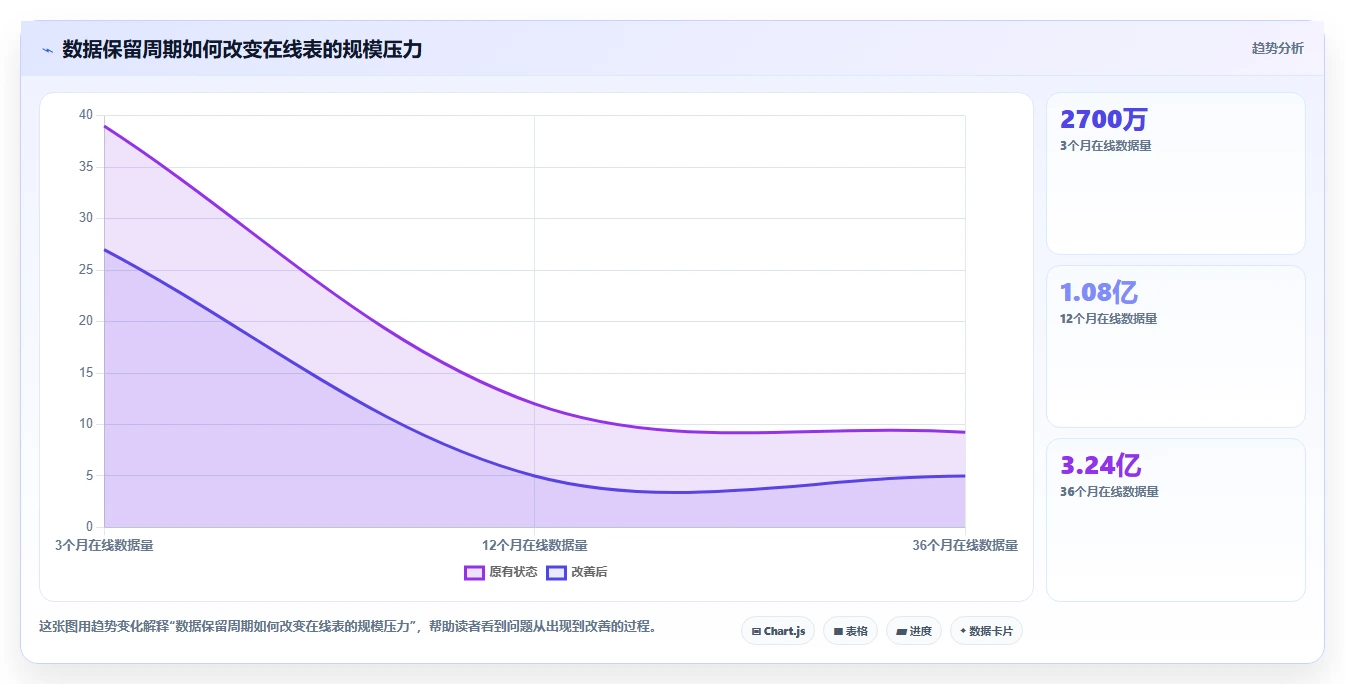Click the 12个月在线数据量 x-axis label

(535, 545)
